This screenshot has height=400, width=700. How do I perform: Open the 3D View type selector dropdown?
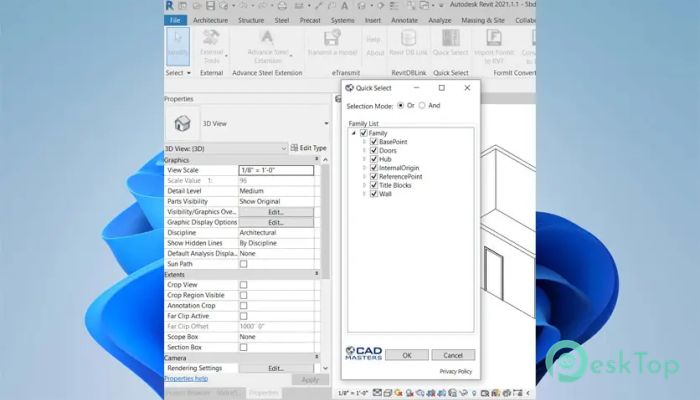pyautogui.click(x=326, y=124)
